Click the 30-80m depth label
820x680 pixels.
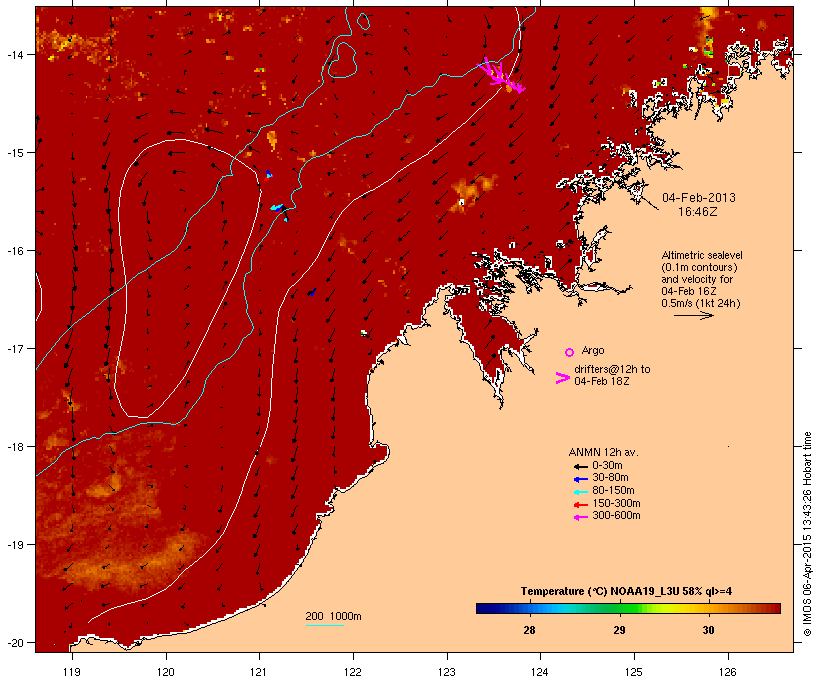tap(610, 478)
